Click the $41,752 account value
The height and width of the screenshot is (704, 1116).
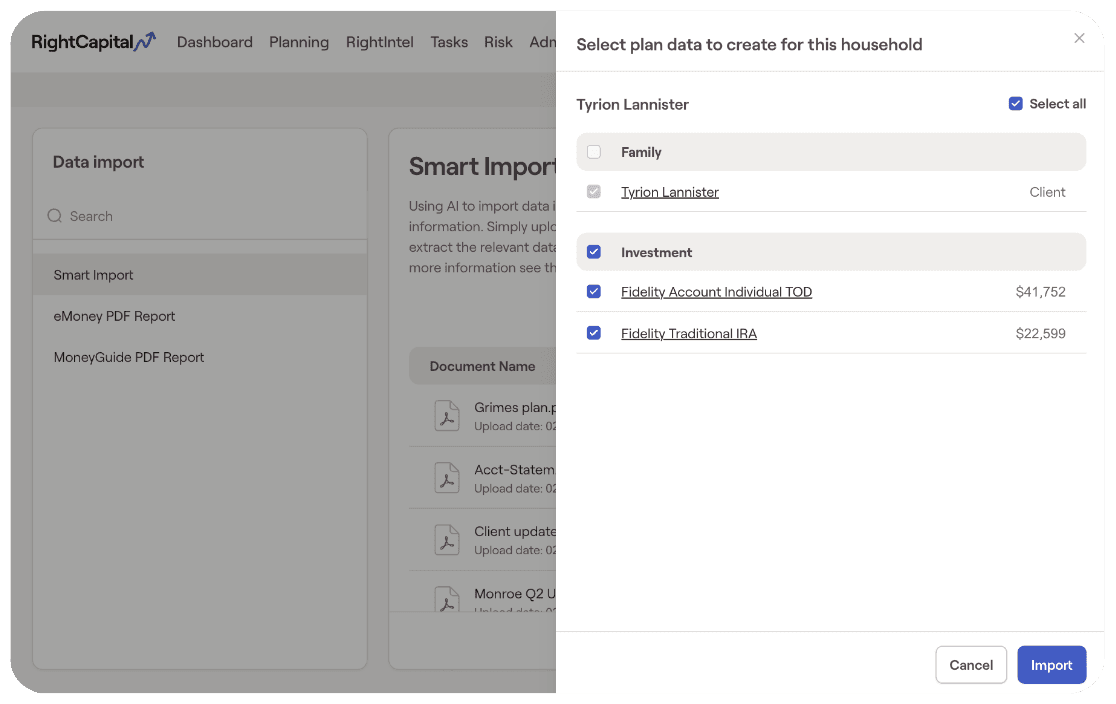click(1040, 292)
